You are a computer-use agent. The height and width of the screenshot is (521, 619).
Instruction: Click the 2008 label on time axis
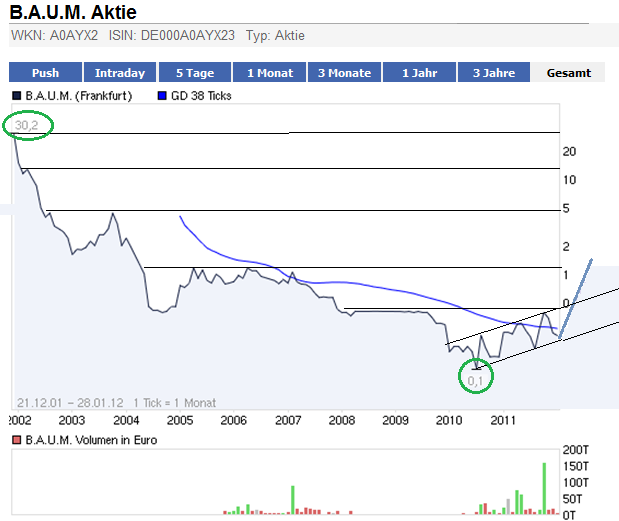(342, 421)
